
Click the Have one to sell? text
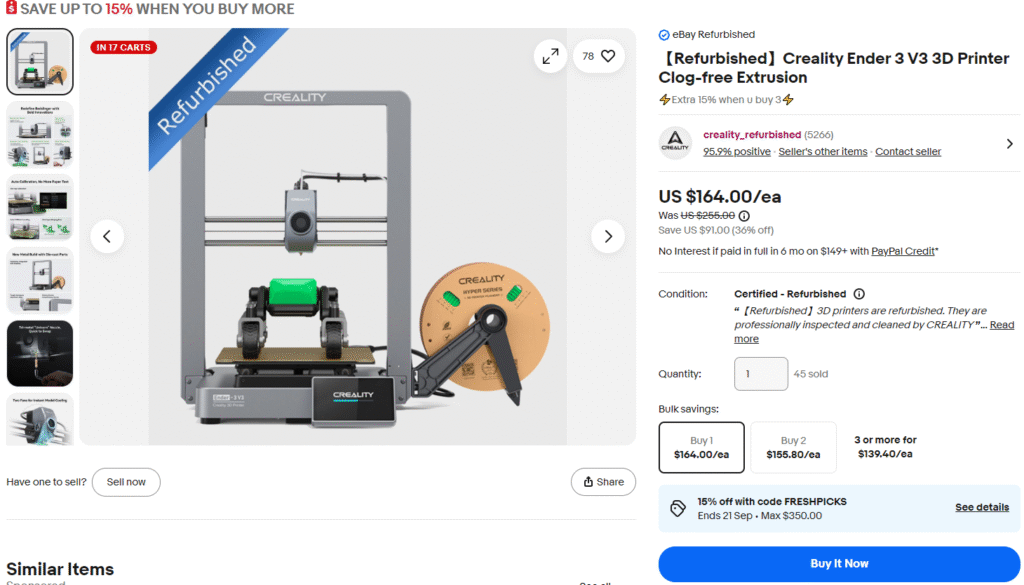tap(46, 482)
